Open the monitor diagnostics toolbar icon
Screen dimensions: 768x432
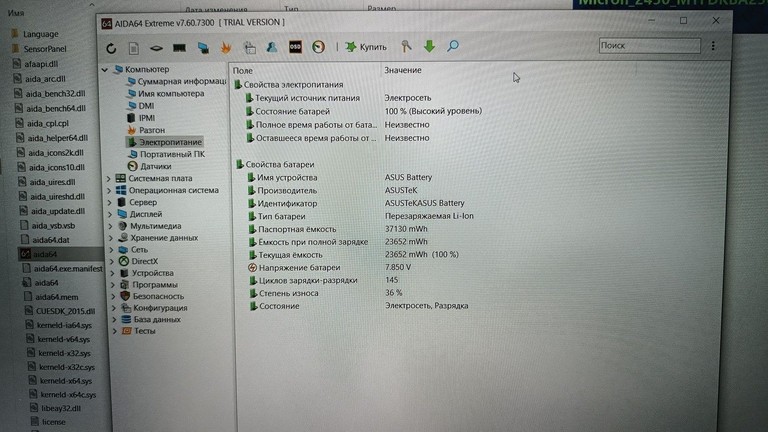coord(203,48)
